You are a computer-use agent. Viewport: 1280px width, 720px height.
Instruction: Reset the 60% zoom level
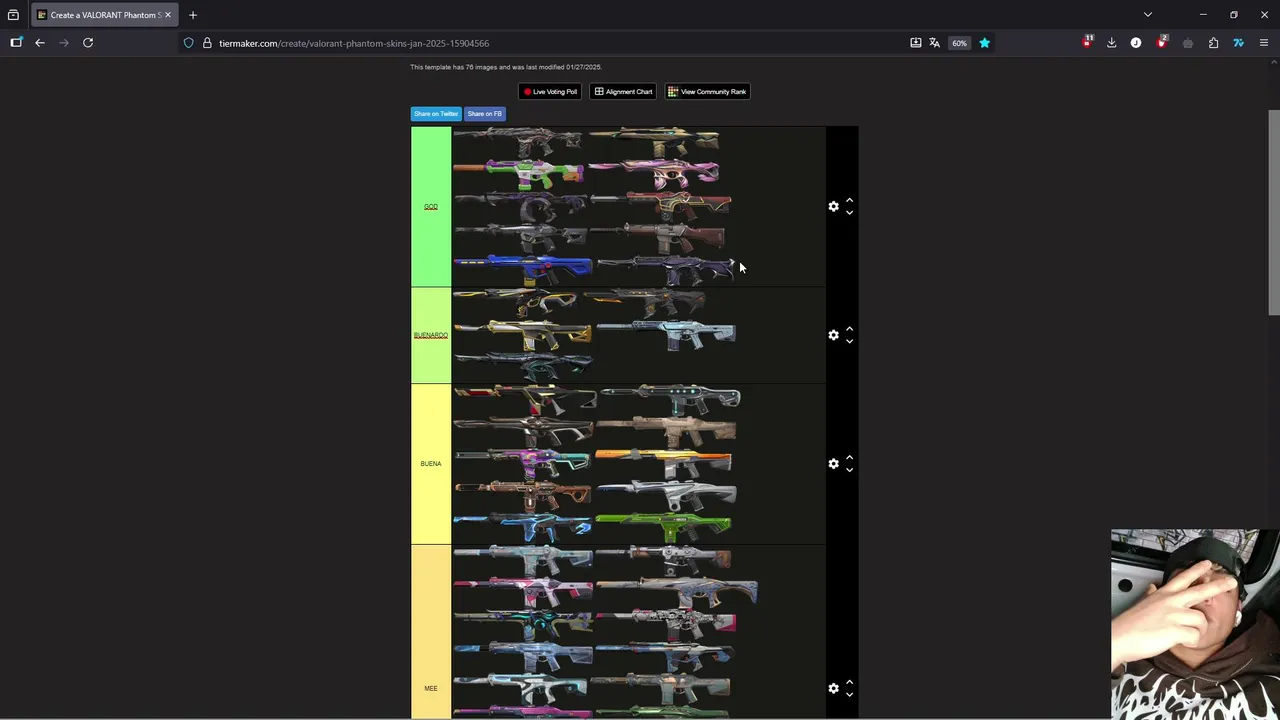click(959, 43)
